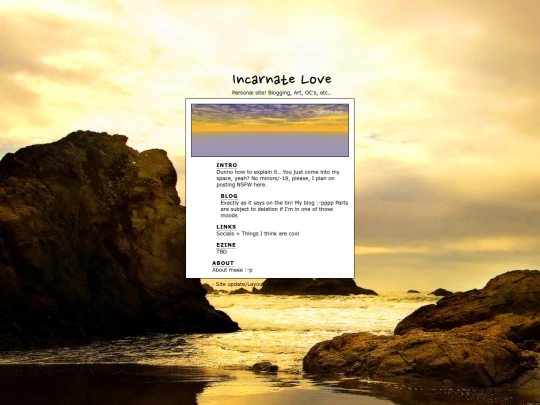Open the ABOUT page link
Screen dimensions: 540x405
pos(223,263)
